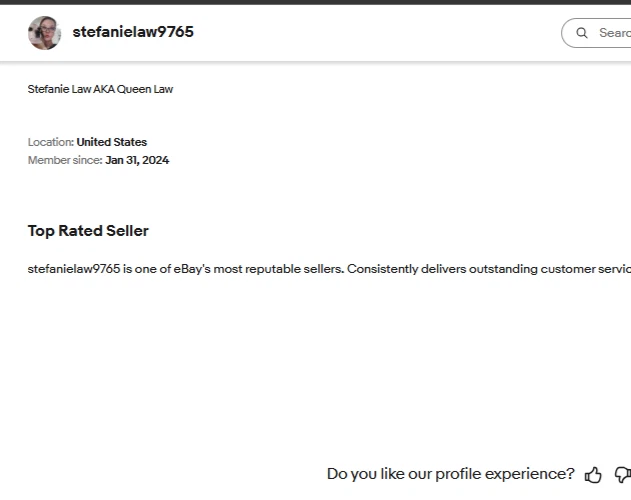Click the sentence starting 'Consistently delivers outstanding'

(488, 269)
